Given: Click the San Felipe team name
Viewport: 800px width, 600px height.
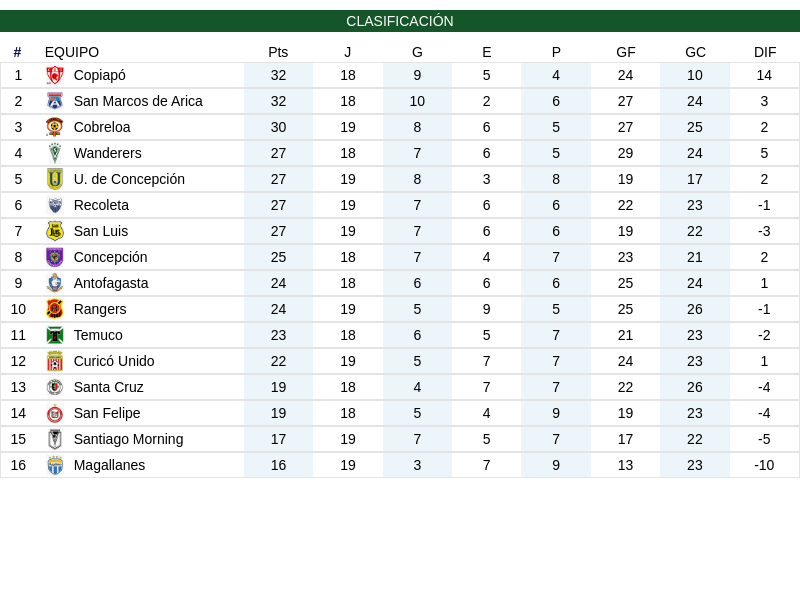Looking at the screenshot, I should [x=107, y=413].
